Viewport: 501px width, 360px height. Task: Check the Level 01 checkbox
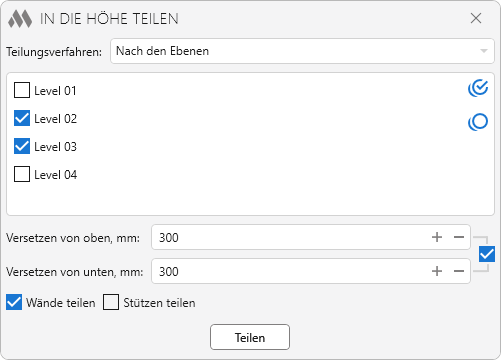coord(22,90)
